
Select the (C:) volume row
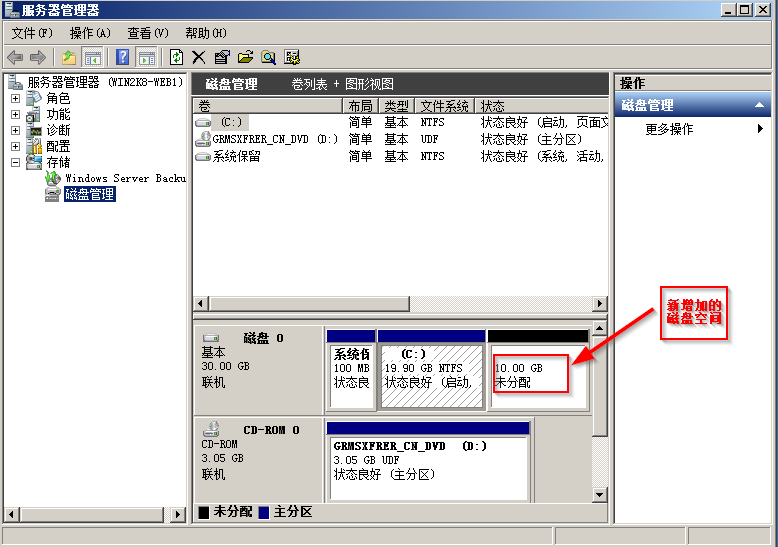pyautogui.click(x=401, y=122)
